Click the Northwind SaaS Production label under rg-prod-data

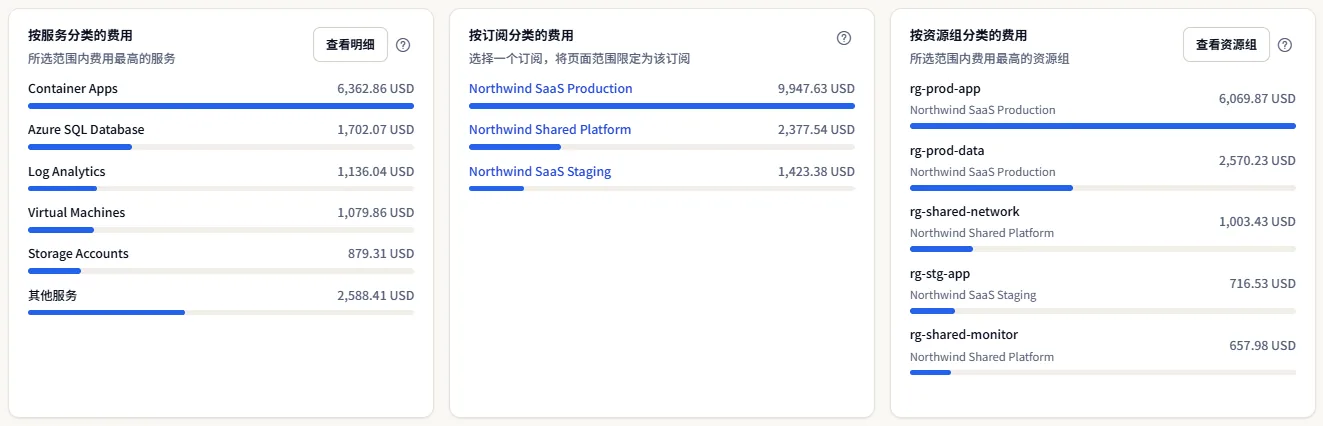tap(983, 172)
